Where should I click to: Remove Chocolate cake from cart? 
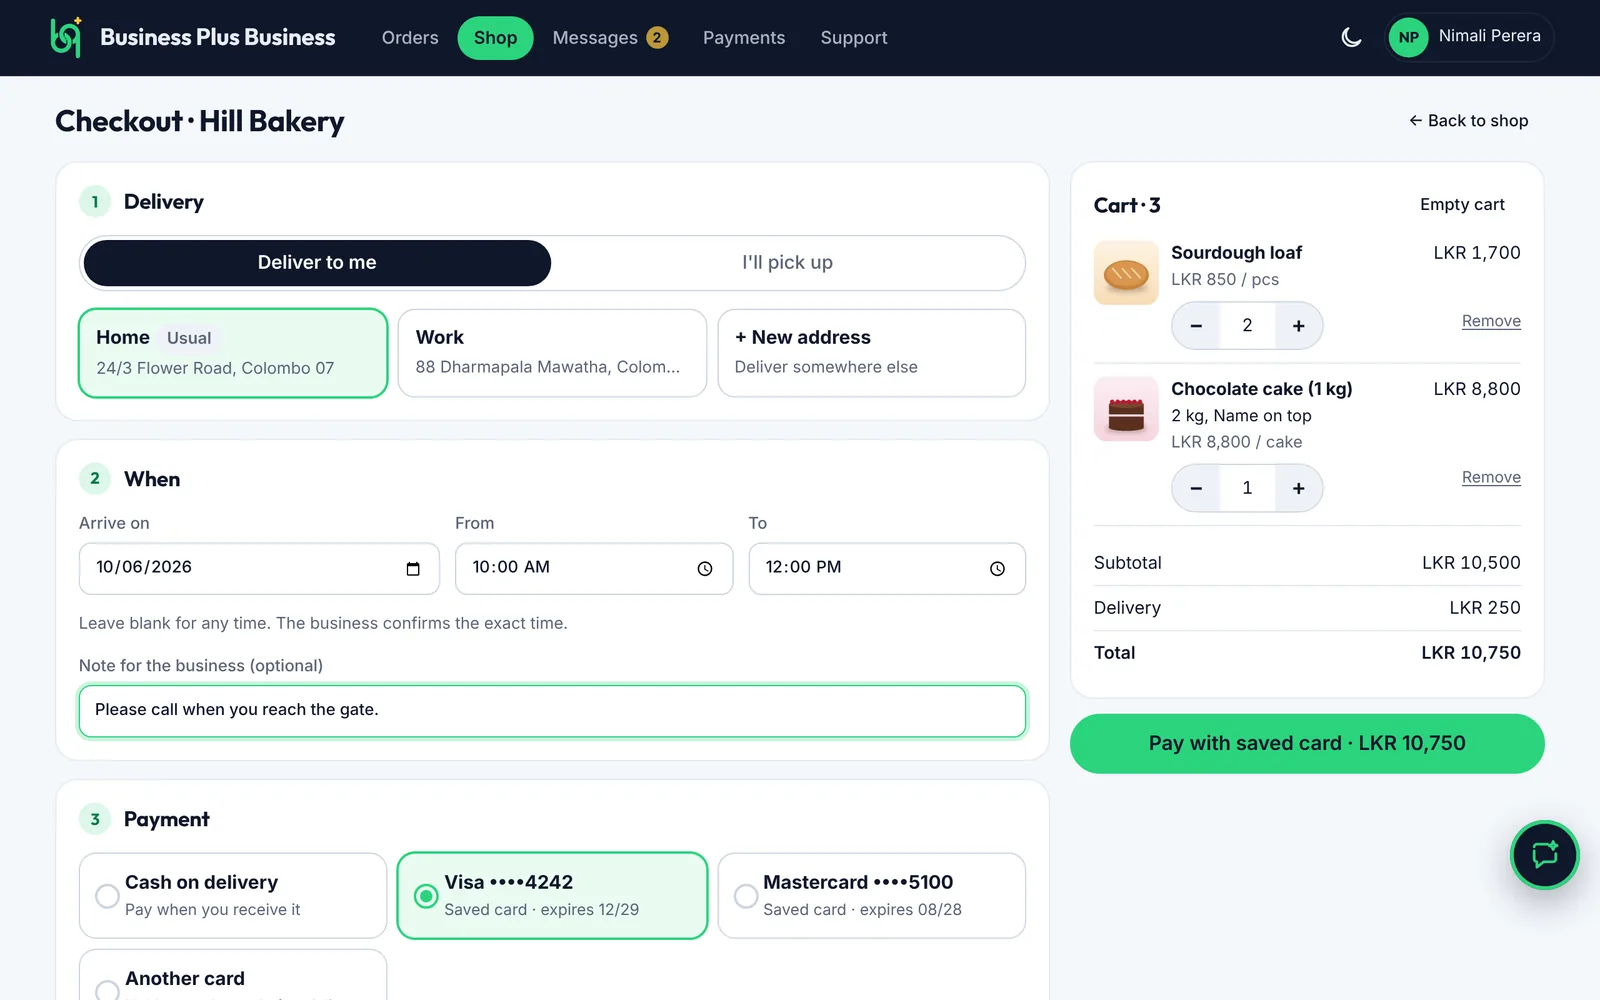1491,478
